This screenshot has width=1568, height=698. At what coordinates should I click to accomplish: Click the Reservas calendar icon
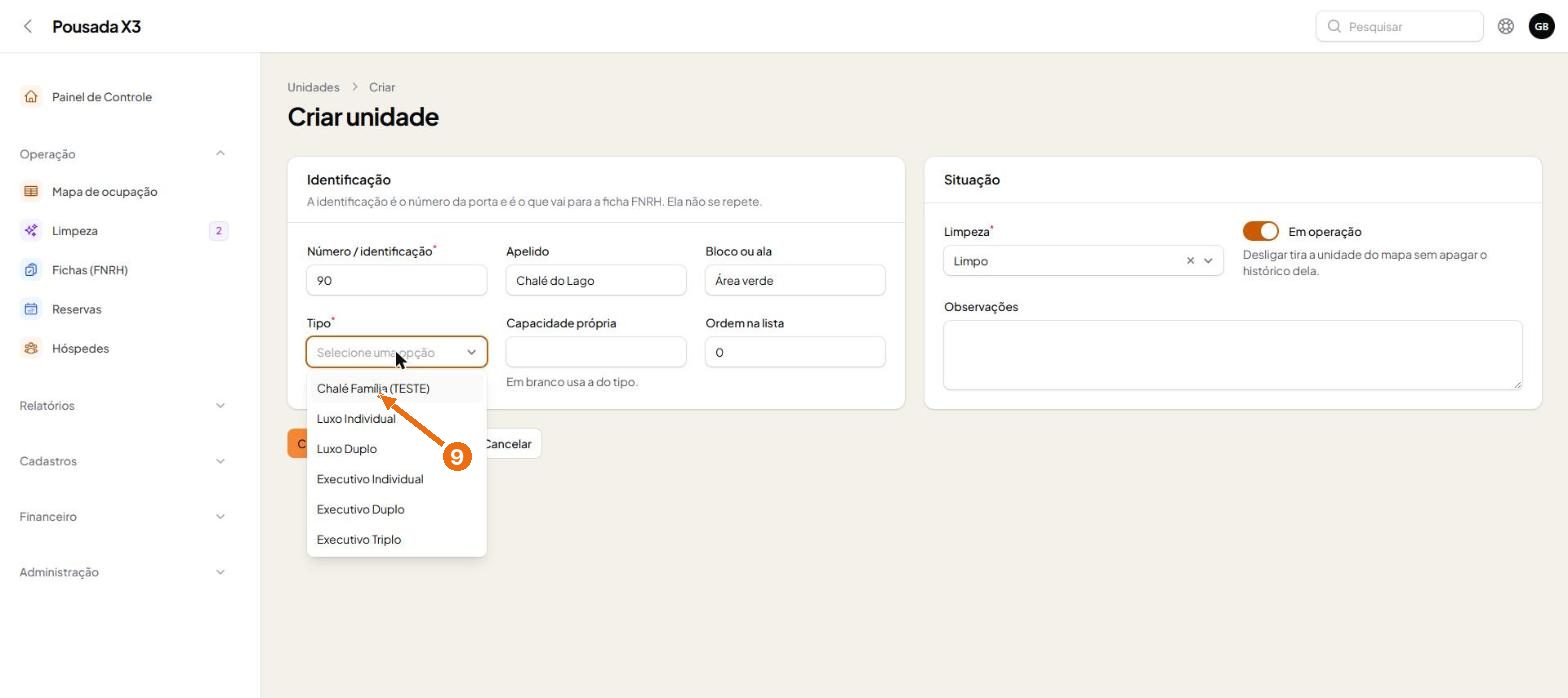pyautogui.click(x=31, y=309)
